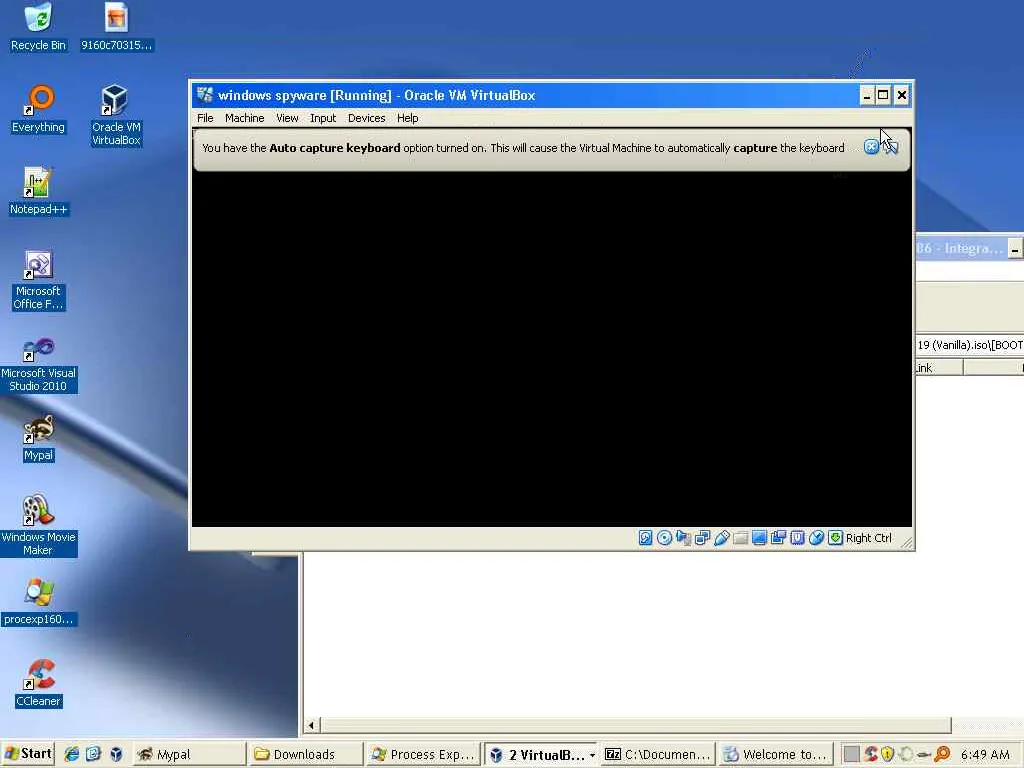1024x768 pixels.
Task: Select the Microsoft Office desktop shortcut
Action: tap(38, 280)
